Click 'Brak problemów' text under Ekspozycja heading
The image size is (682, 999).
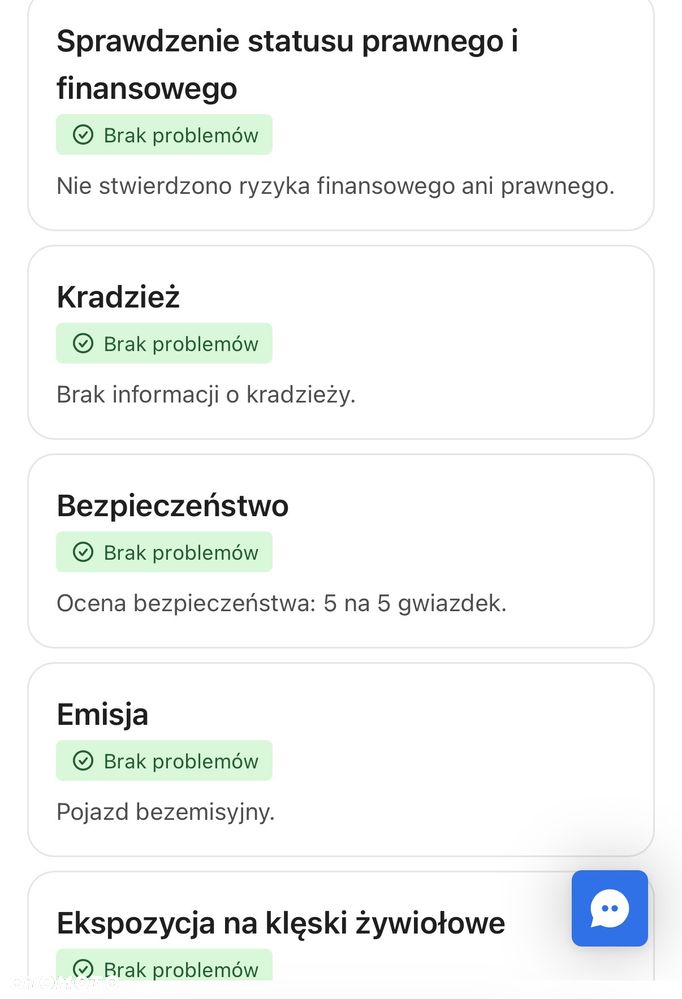click(181, 968)
